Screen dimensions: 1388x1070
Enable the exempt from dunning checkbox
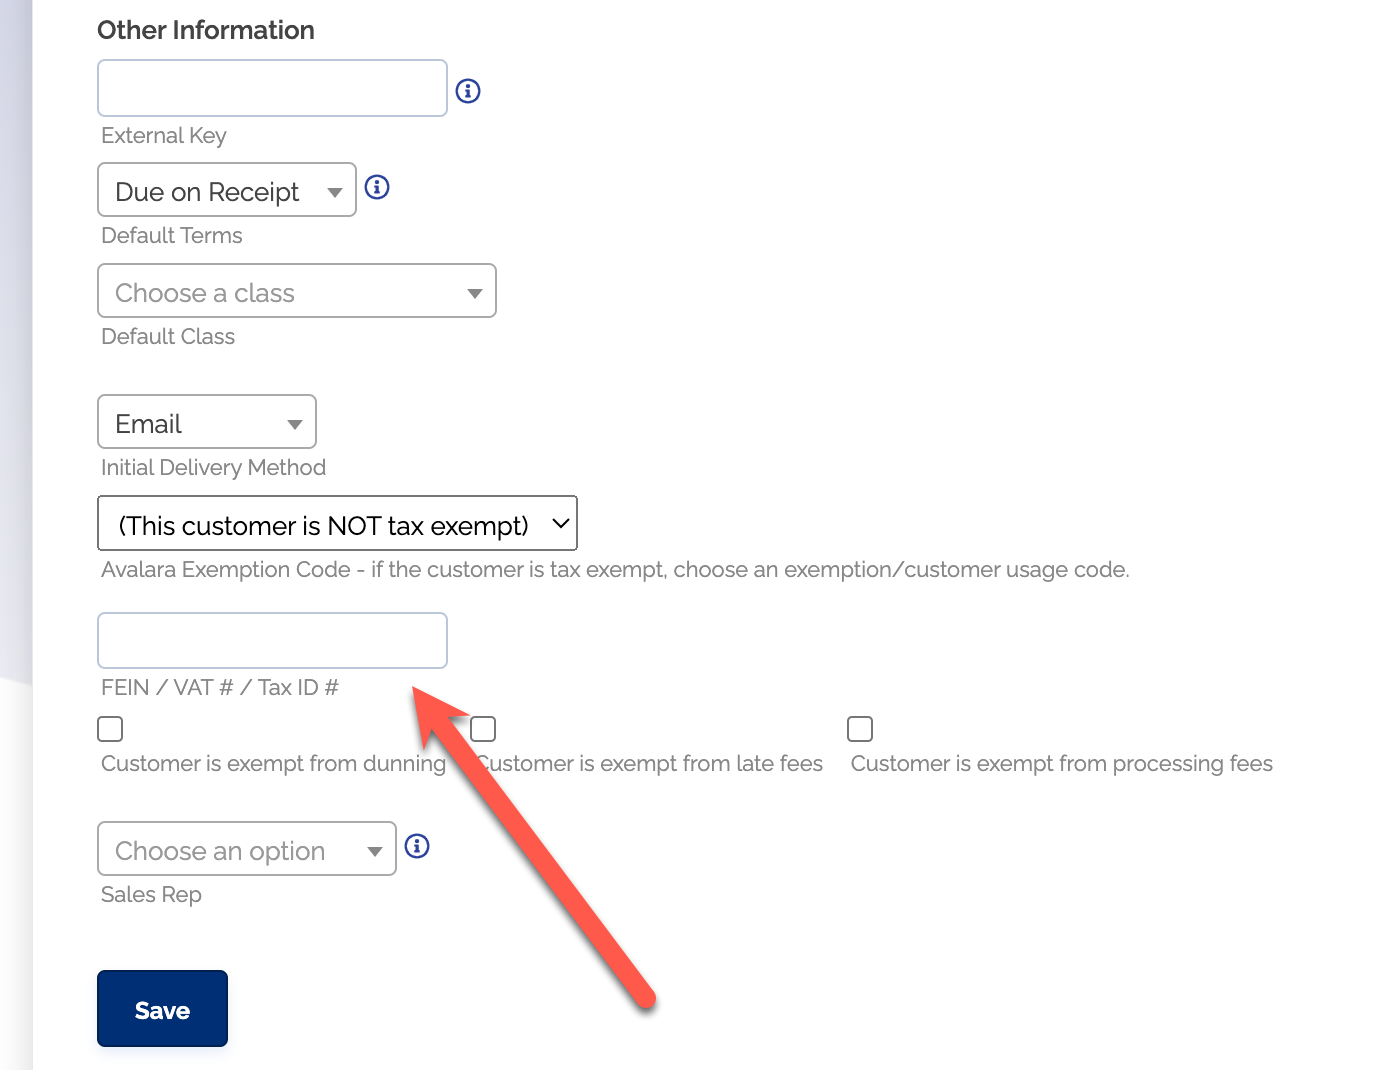point(110,729)
